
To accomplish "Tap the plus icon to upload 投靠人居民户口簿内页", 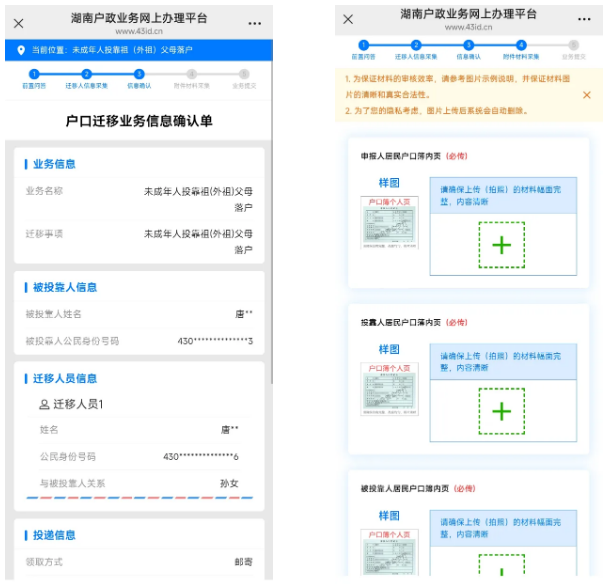I will [x=501, y=410].
